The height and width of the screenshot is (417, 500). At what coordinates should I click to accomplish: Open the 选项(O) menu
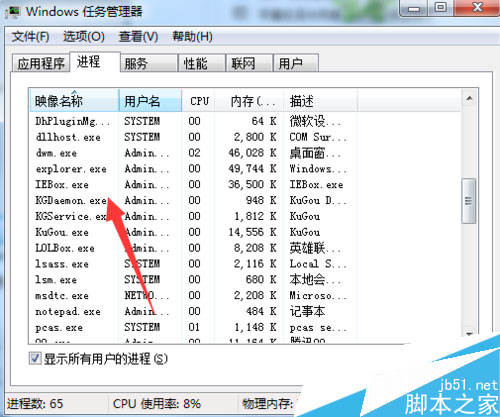click(84, 36)
